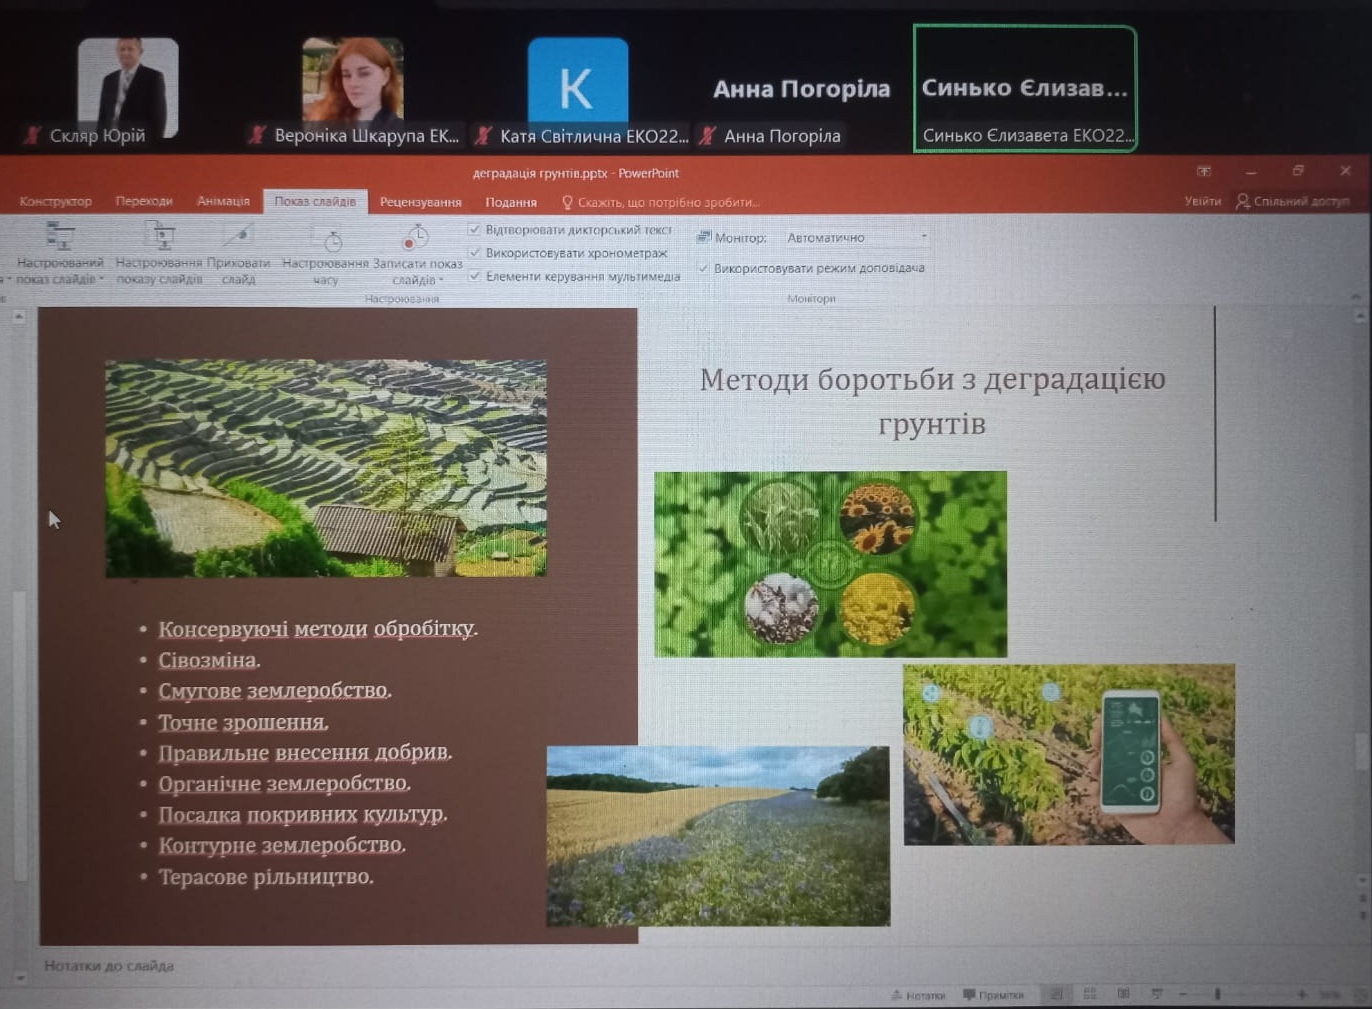This screenshot has width=1372, height=1009.
Task: Start slideshow from the status bar icon
Action: point(1157,994)
